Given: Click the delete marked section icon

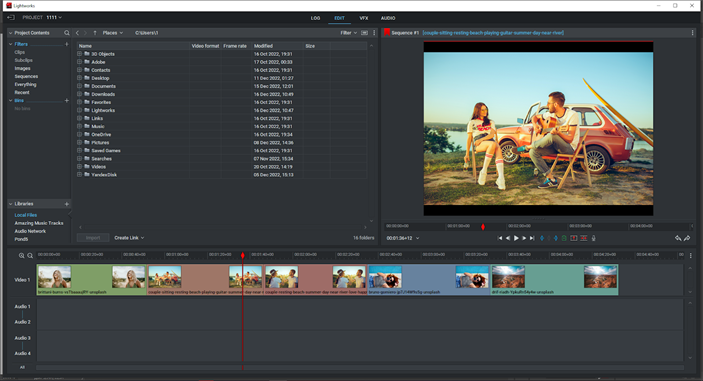Looking at the screenshot, I should 583,238.
